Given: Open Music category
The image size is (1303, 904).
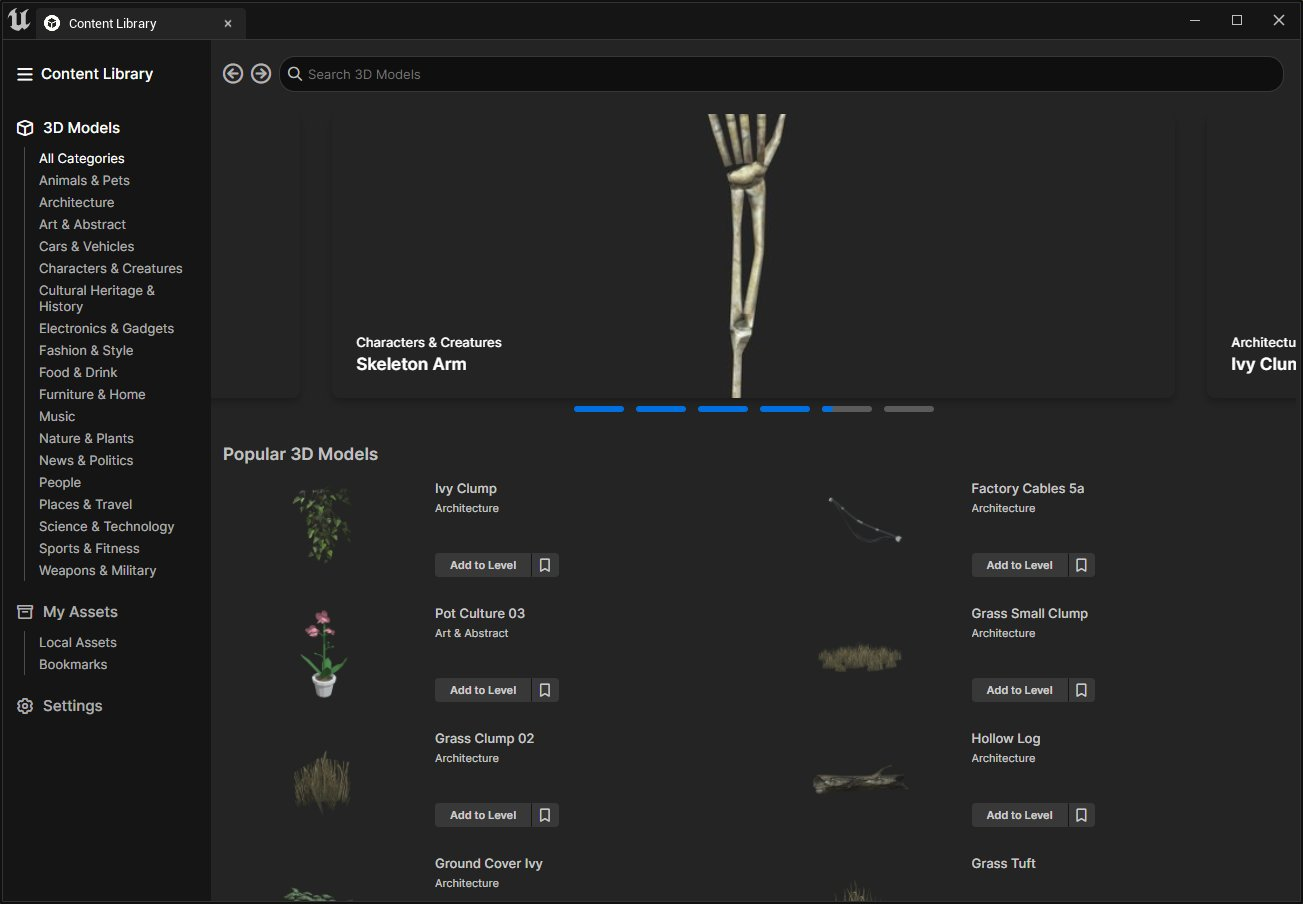Looking at the screenshot, I should 57,416.
